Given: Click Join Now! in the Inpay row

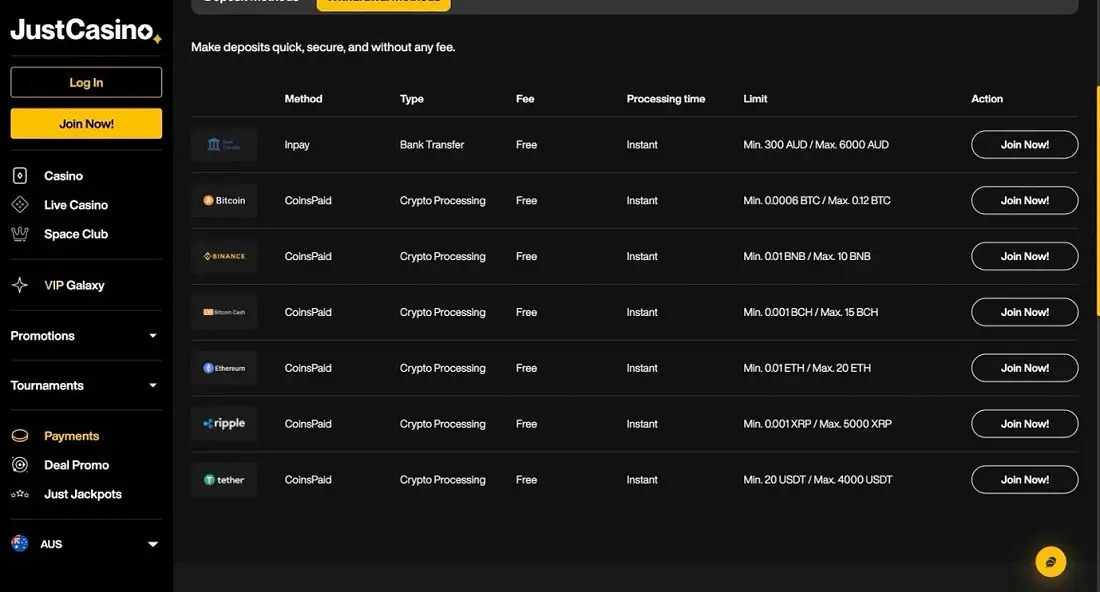Looking at the screenshot, I should pyautogui.click(x=1024, y=144).
